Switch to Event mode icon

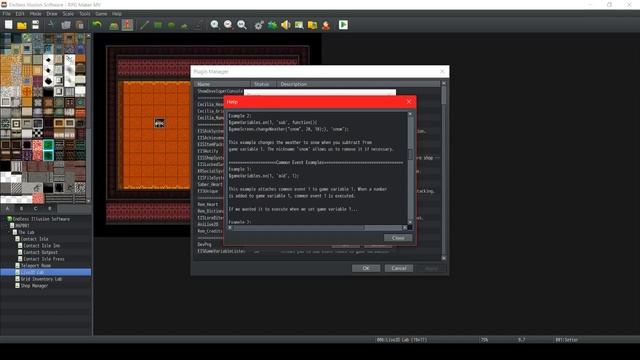[127, 25]
